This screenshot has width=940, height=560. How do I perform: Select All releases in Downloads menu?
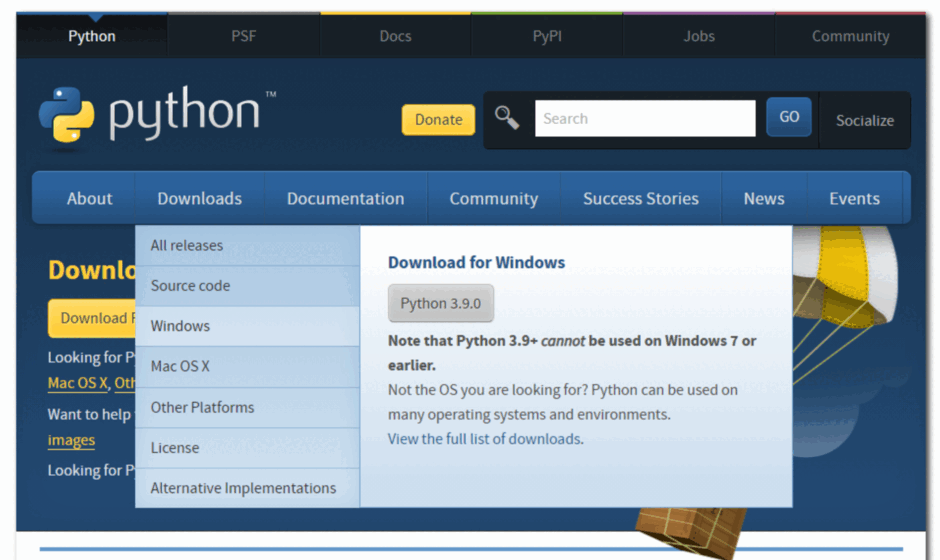tap(248, 245)
